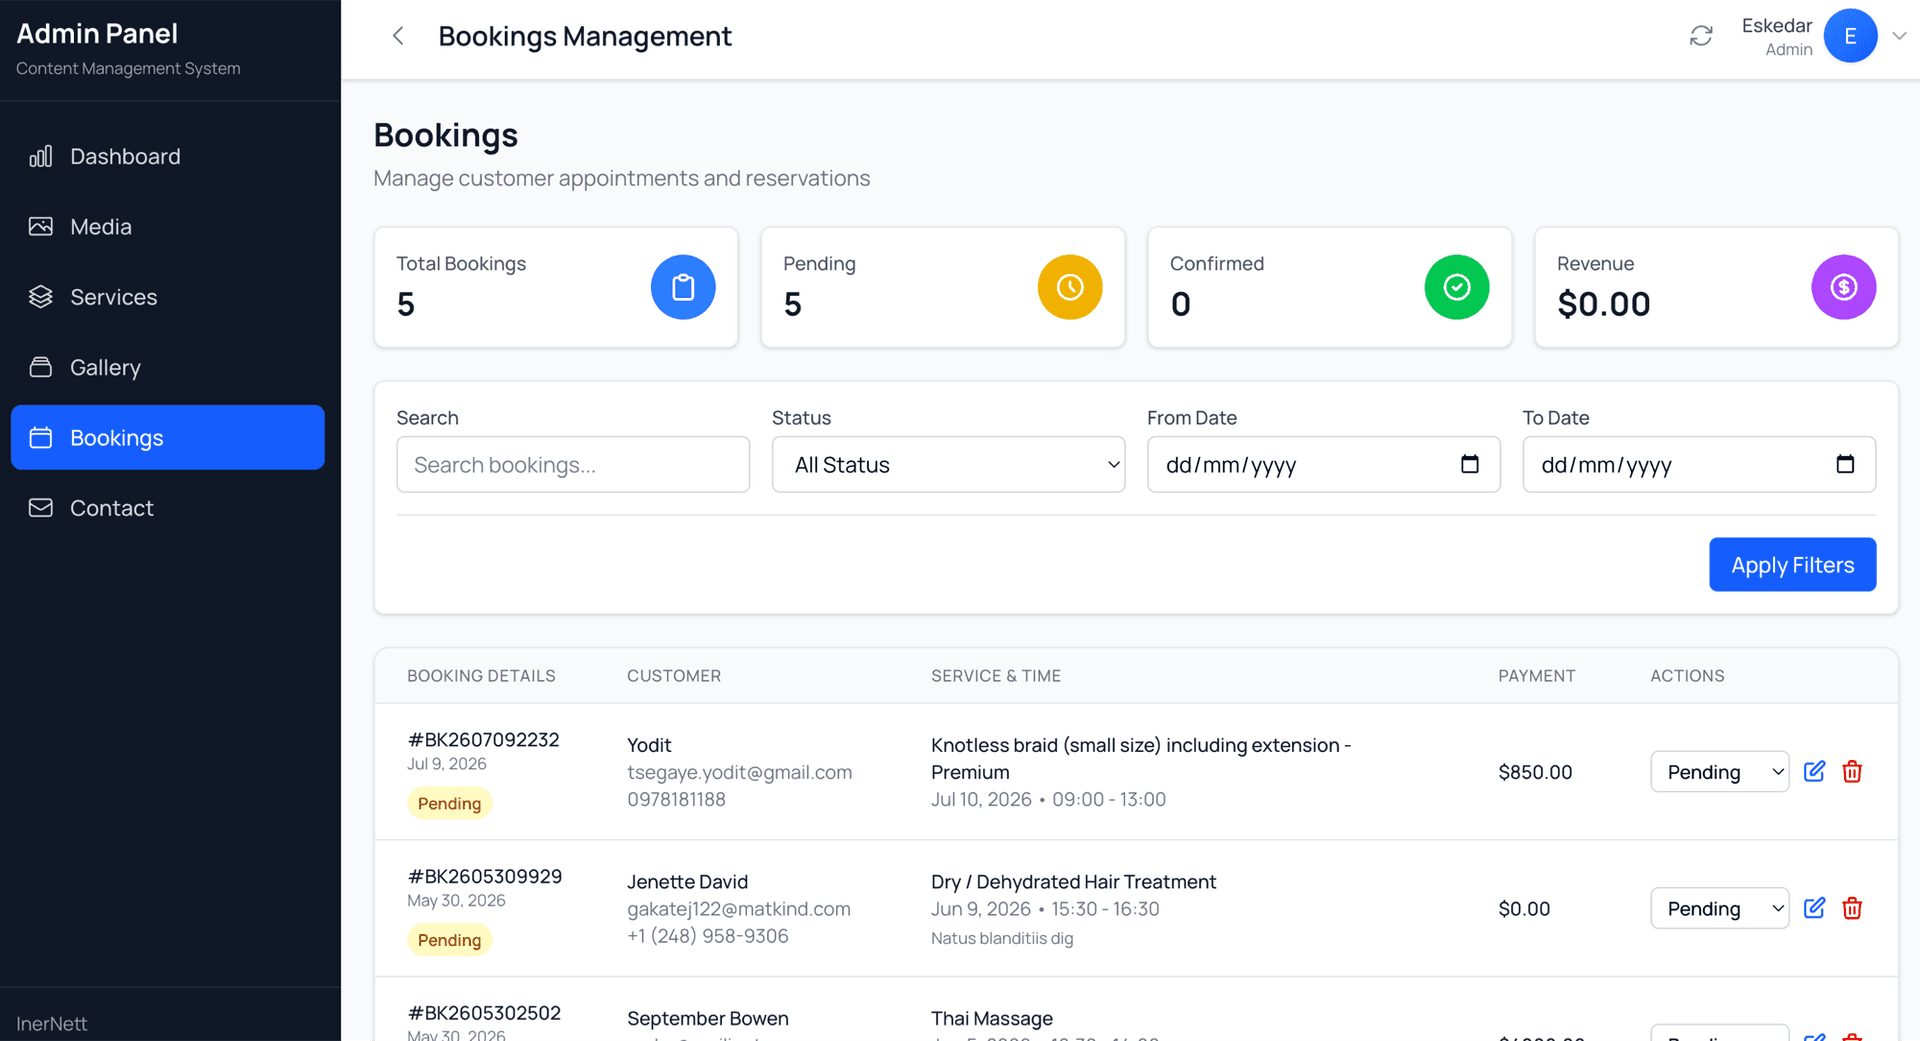Image resolution: width=1920 pixels, height=1041 pixels.
Task: Click the Thai Massage service text
Action: (992, 1018)
